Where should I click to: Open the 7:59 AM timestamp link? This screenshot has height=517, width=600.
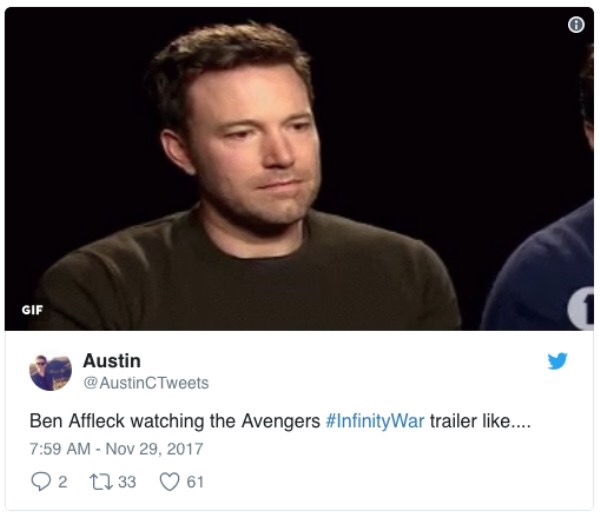[60, 449]
